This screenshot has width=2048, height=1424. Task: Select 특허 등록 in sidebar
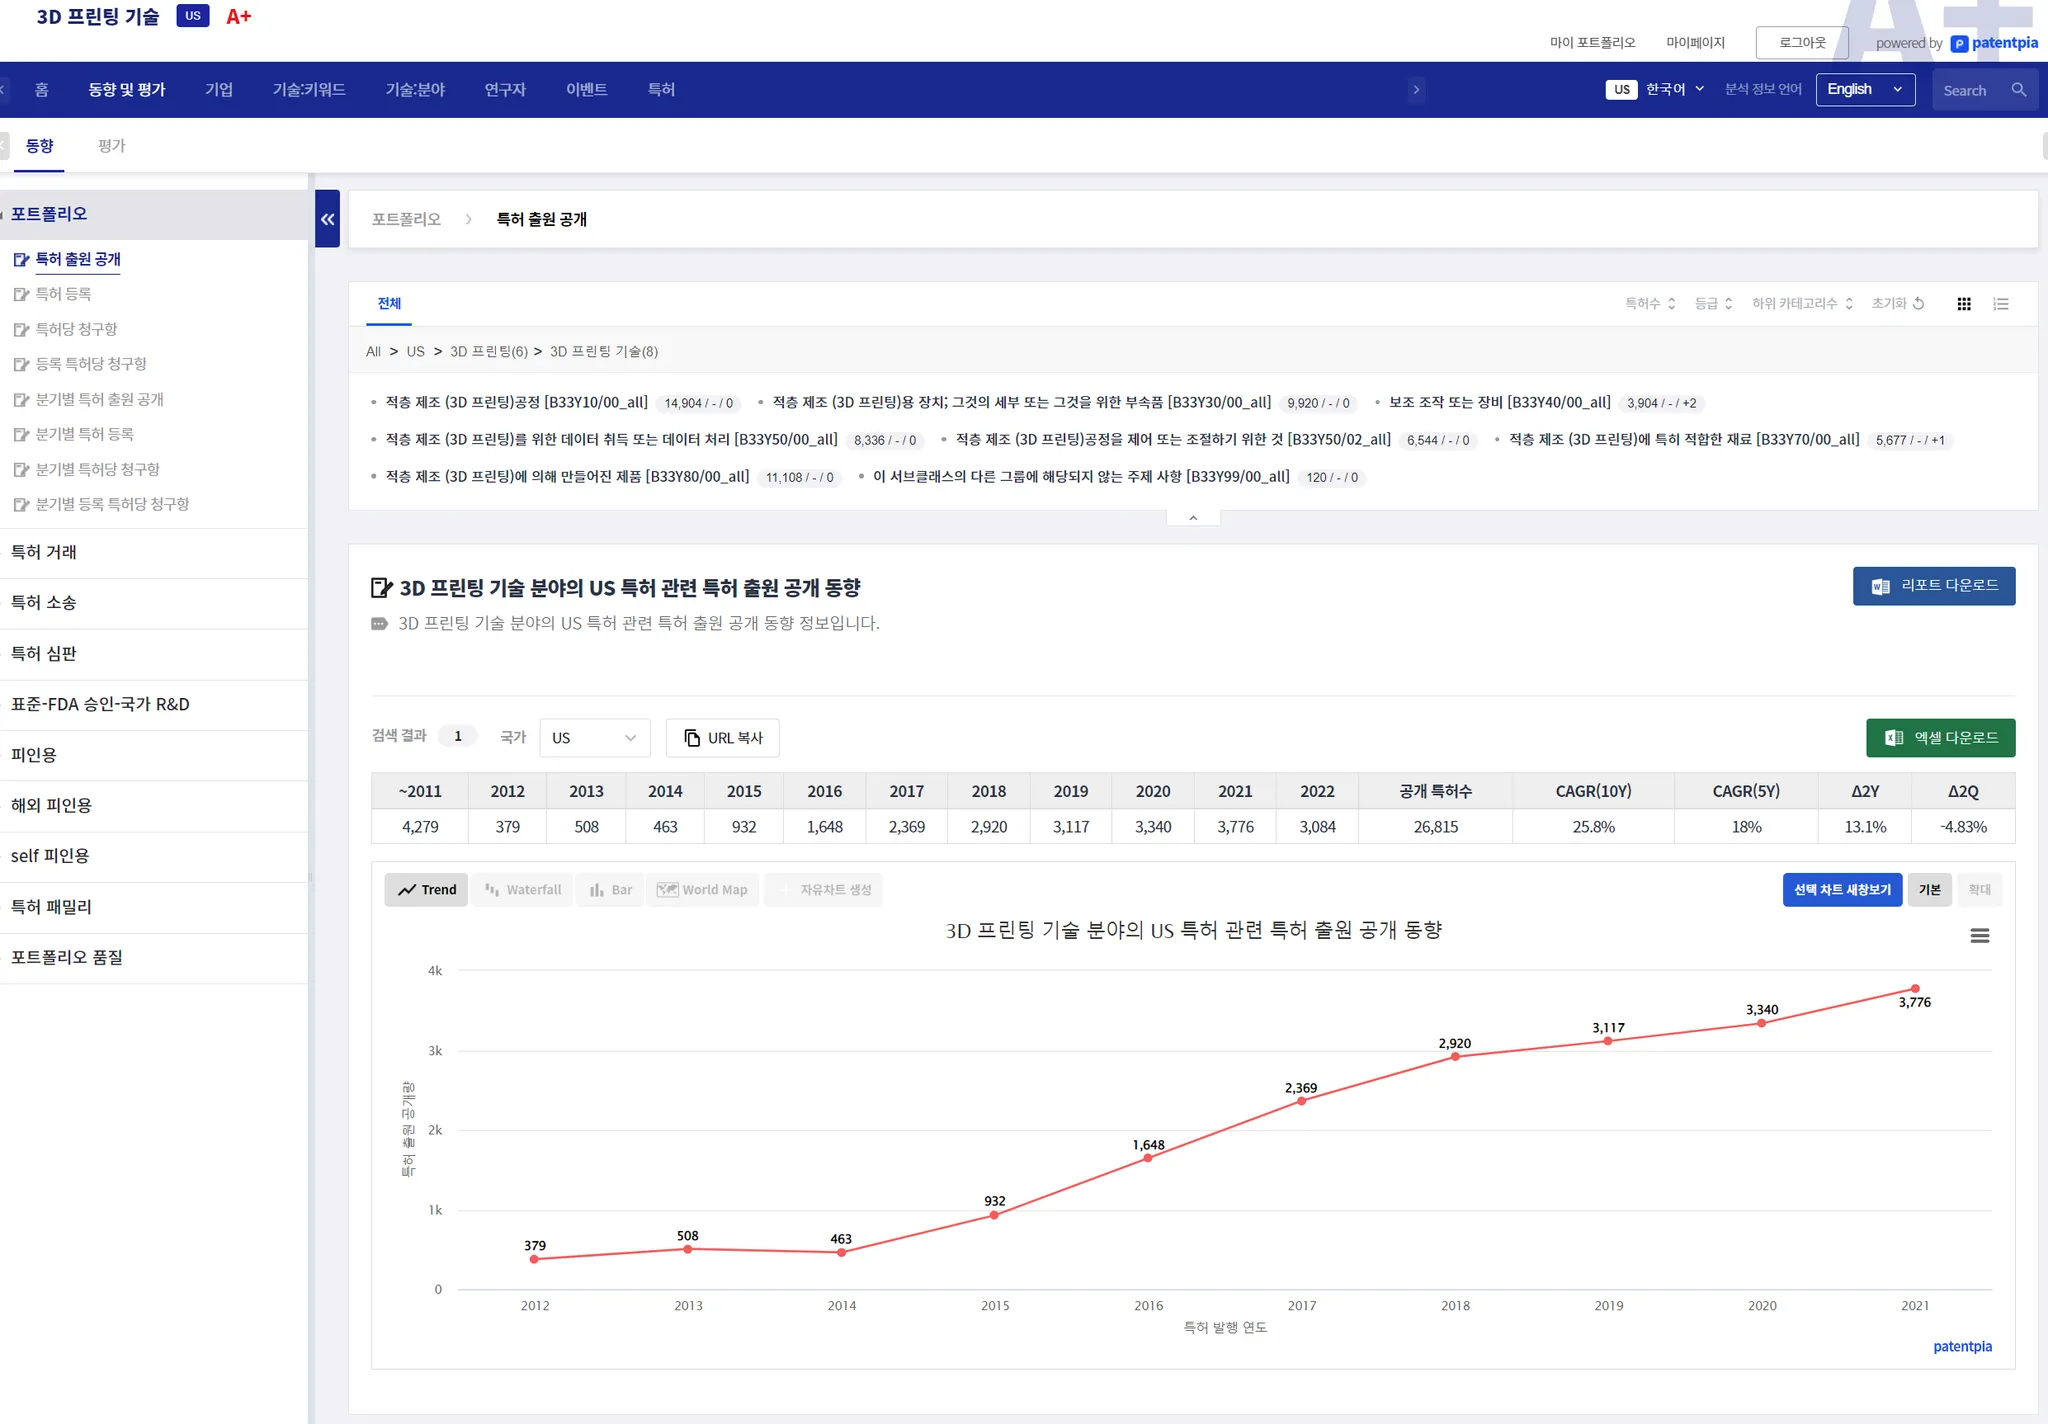[x=63, y=294]
